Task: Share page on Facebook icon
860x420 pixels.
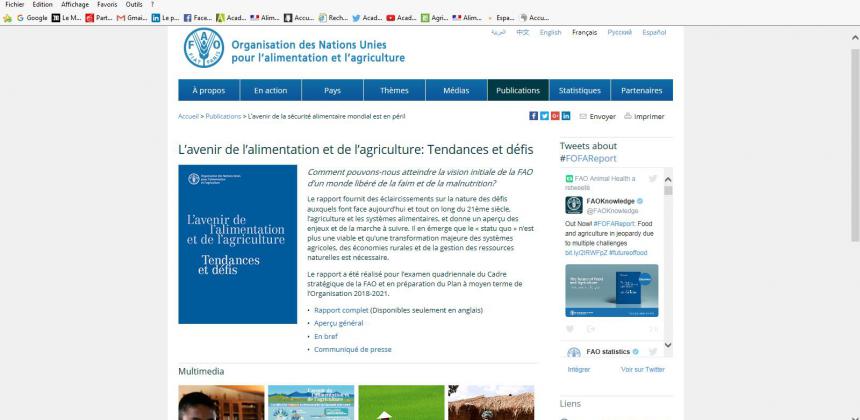Action: pyautogui.click(x=533, y=116)
